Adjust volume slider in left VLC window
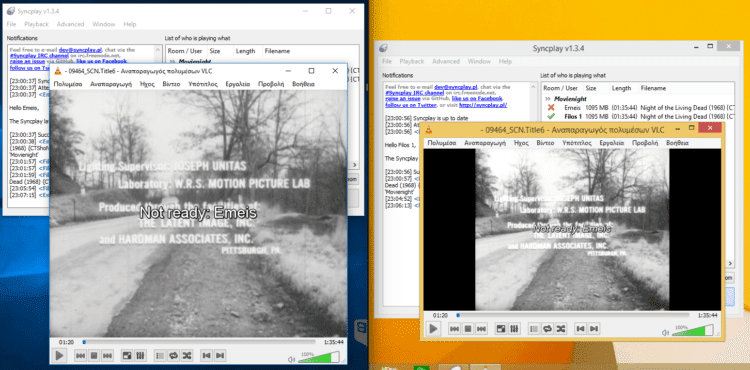This screenshot has width=750, height=370. pos(318,357)
